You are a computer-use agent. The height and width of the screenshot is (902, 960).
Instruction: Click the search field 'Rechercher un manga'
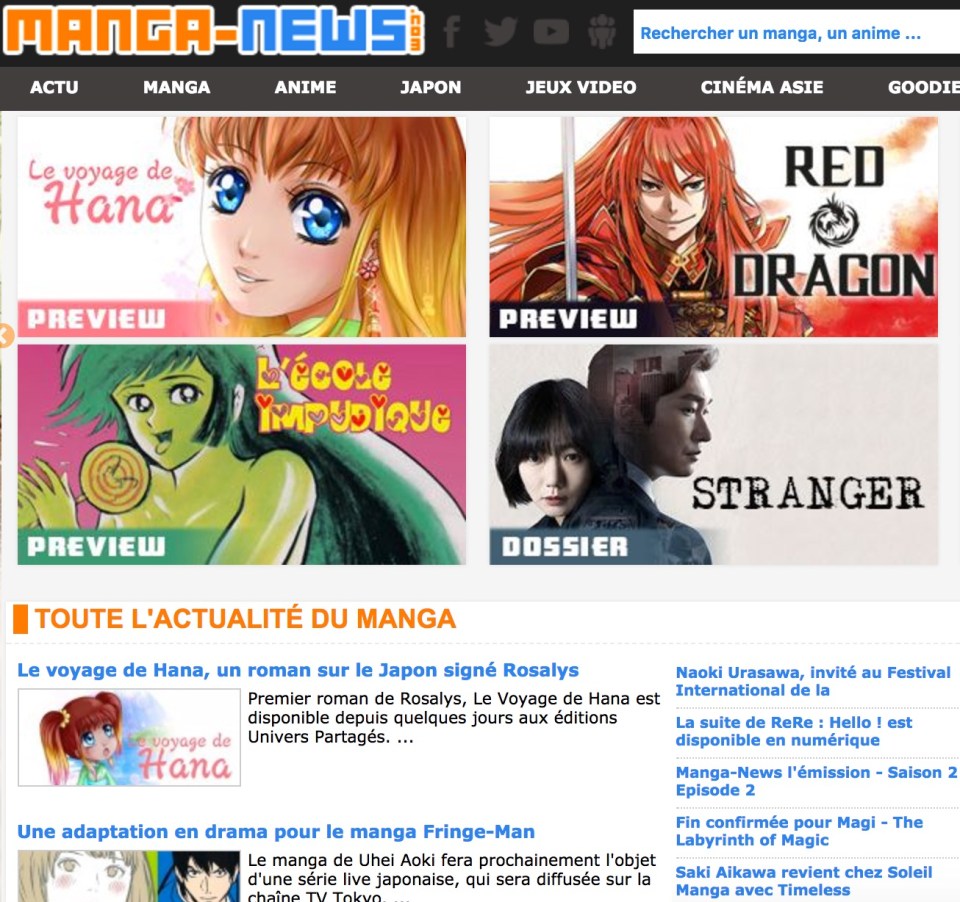795,33
